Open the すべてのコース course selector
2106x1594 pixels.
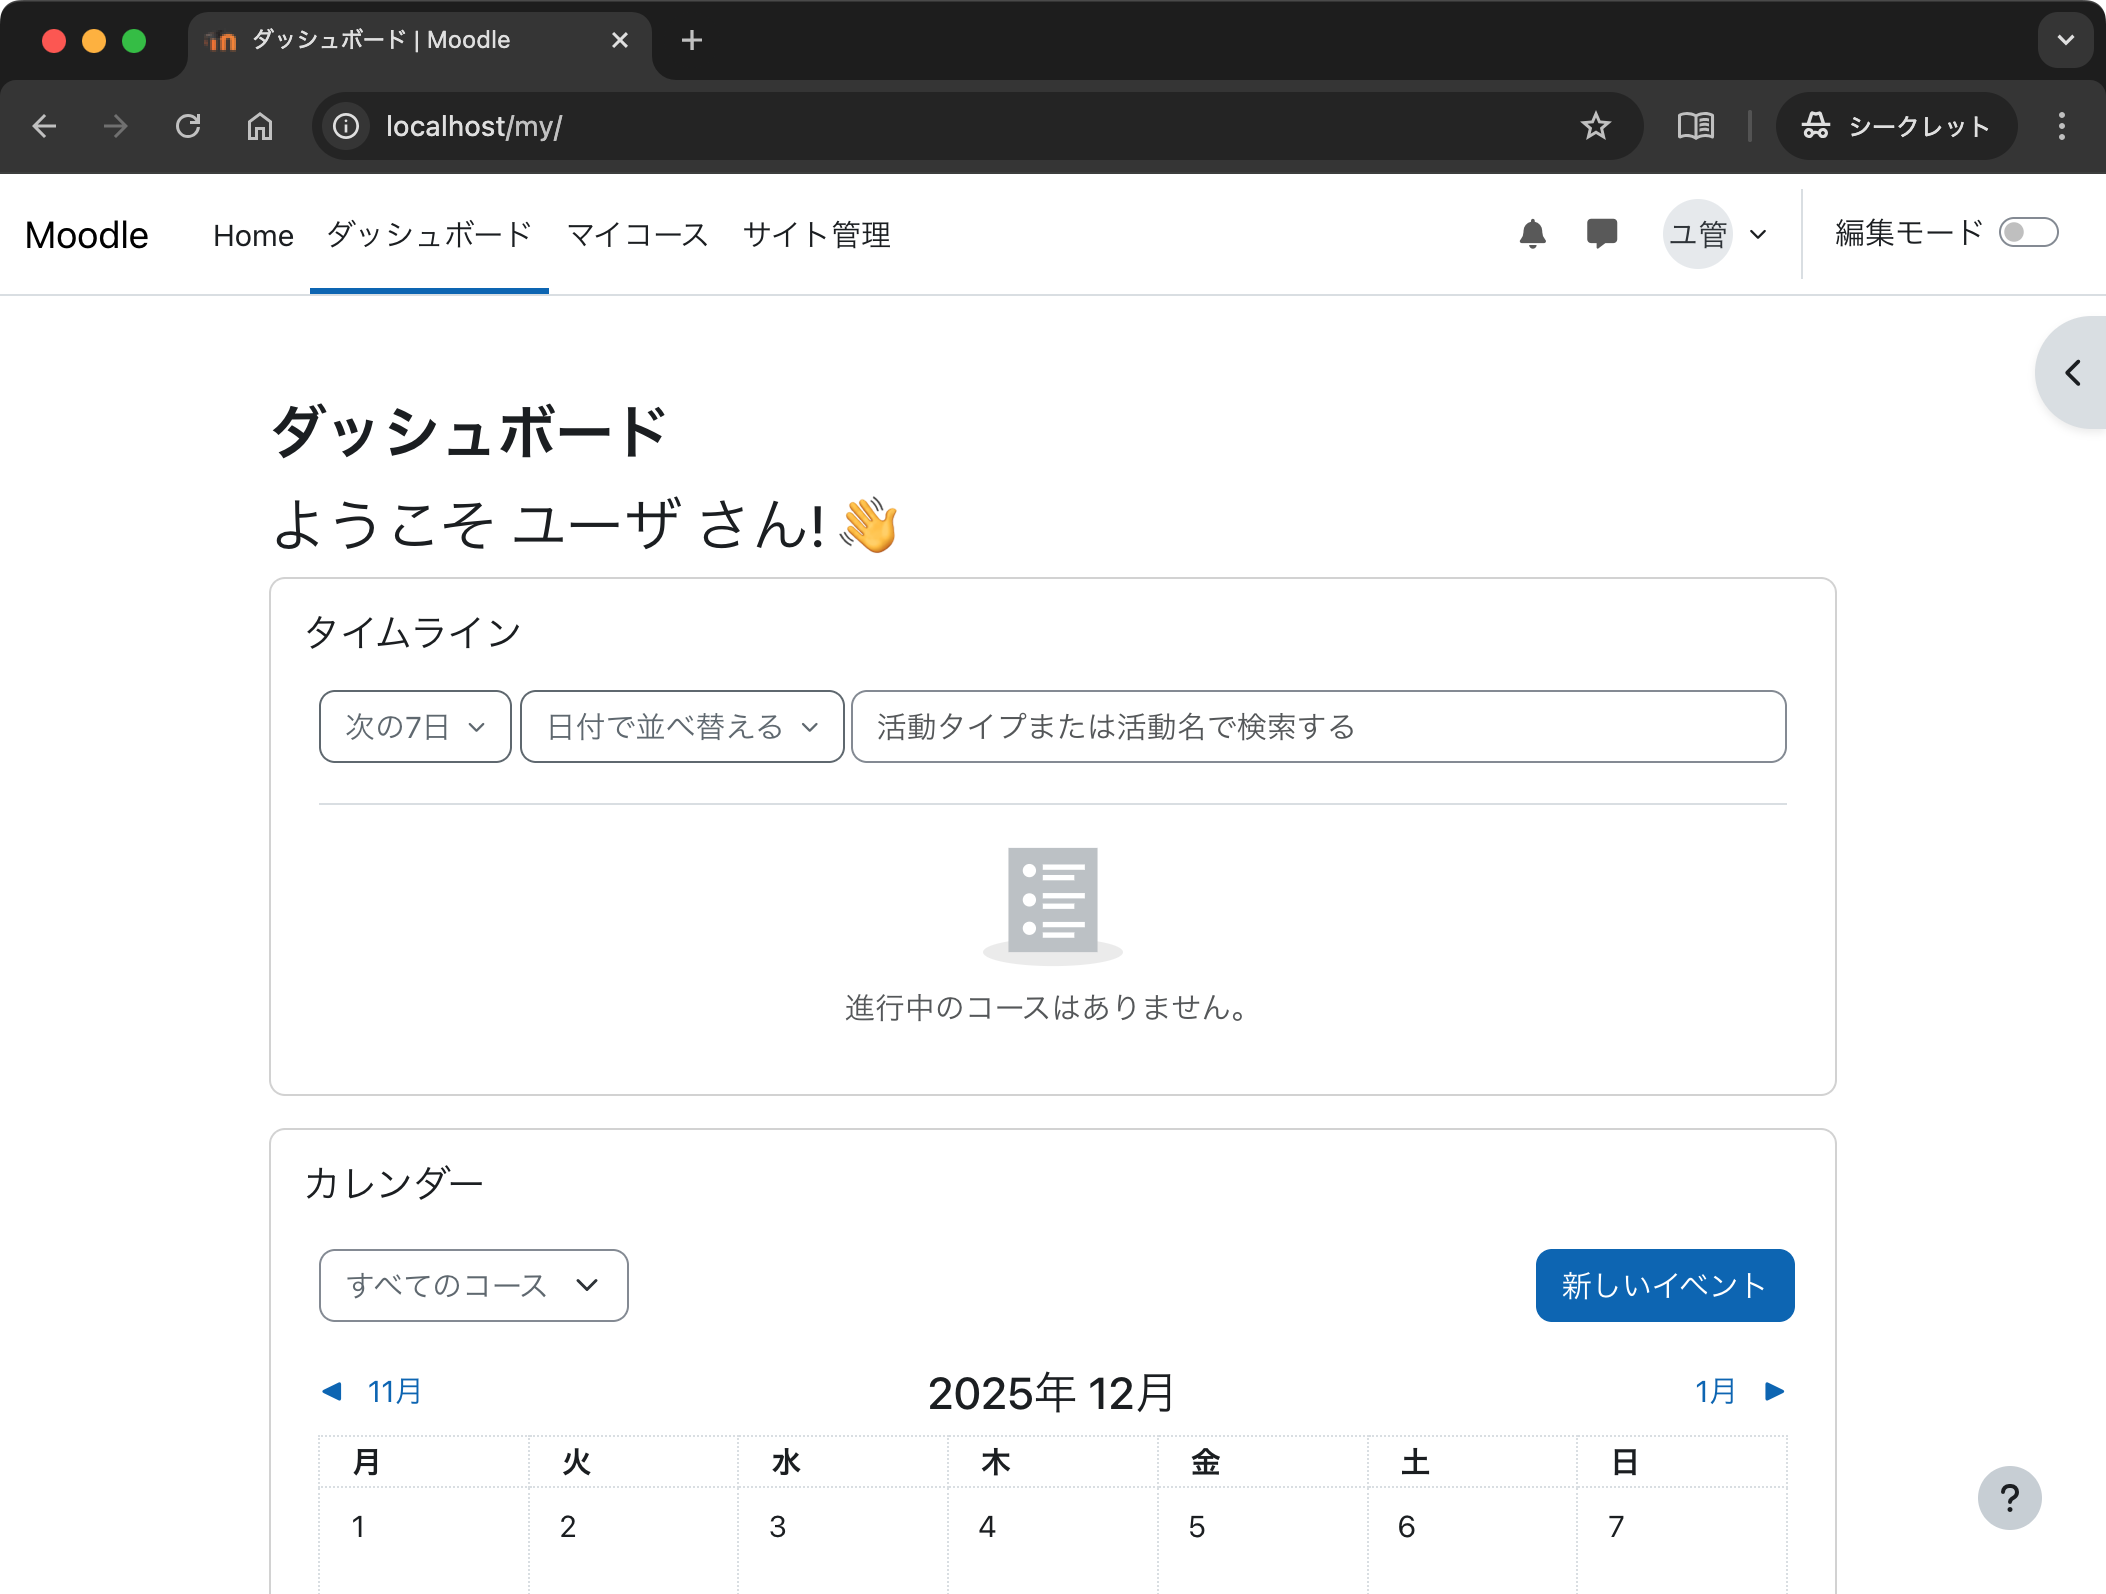[x=473, y=1285]
